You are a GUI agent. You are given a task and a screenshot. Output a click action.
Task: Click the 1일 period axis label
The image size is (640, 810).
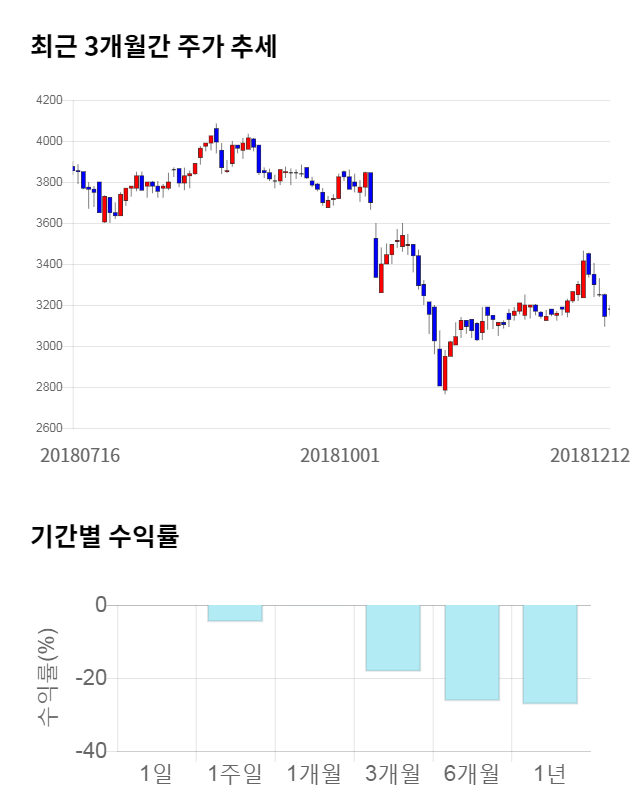point(156,772)
